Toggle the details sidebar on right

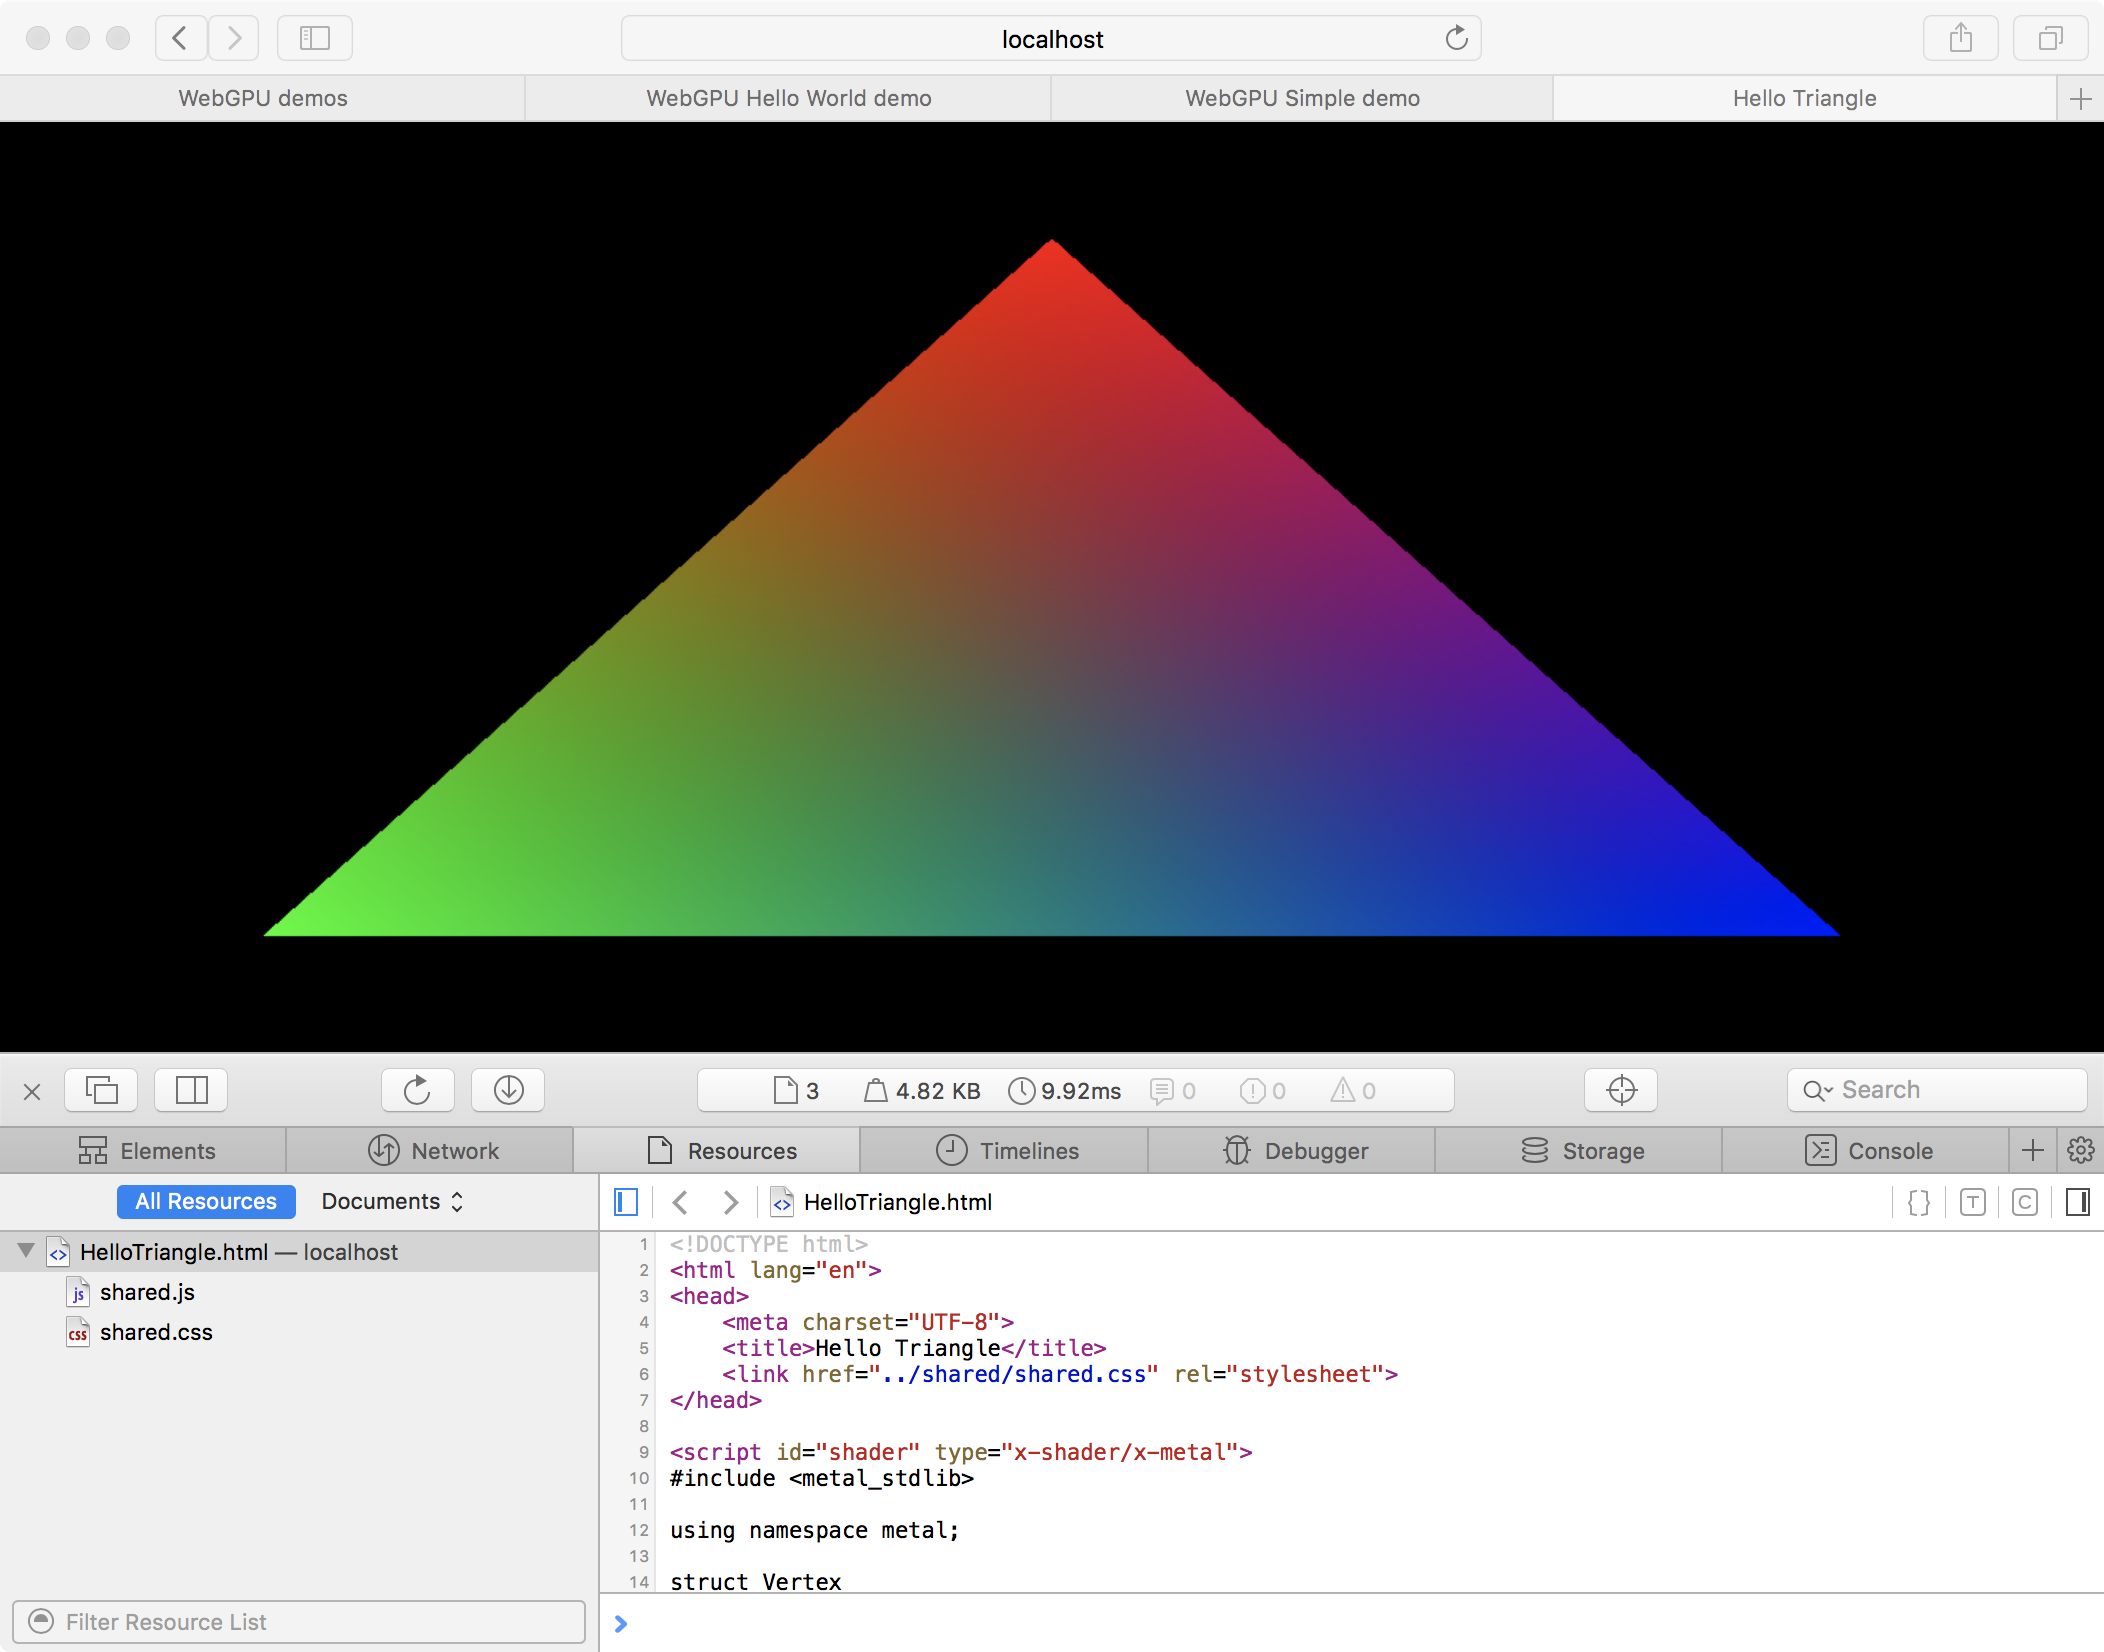tap(2078, 1202)
